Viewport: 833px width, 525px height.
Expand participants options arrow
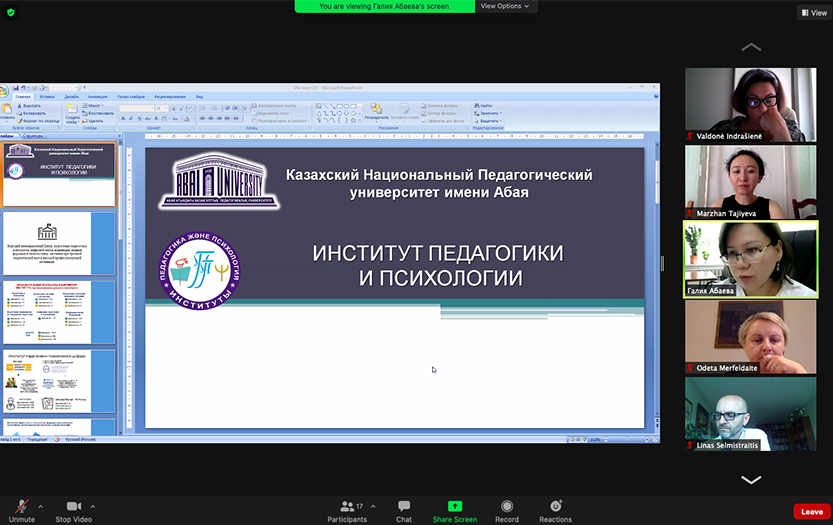pos(373,506)
